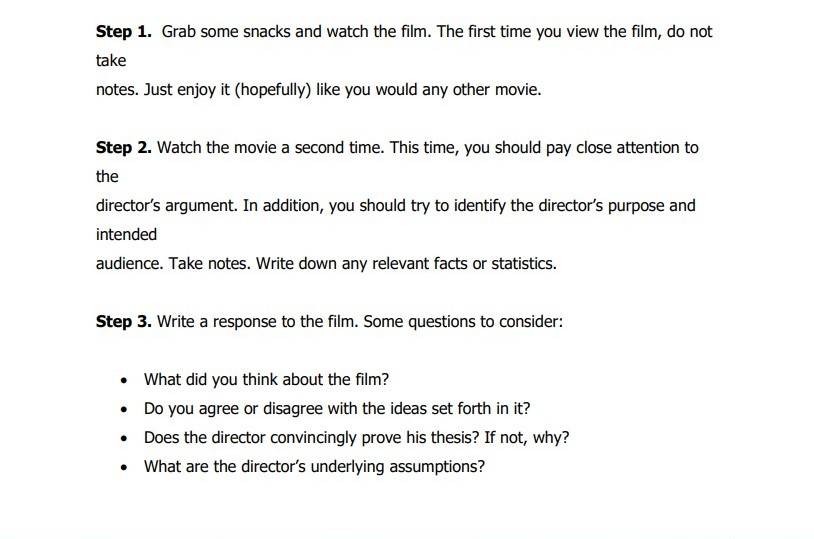The height and width of the screenshot is (539, 814).
Task: Click the bullet before 'What did you think'
Action: (124, 381)
